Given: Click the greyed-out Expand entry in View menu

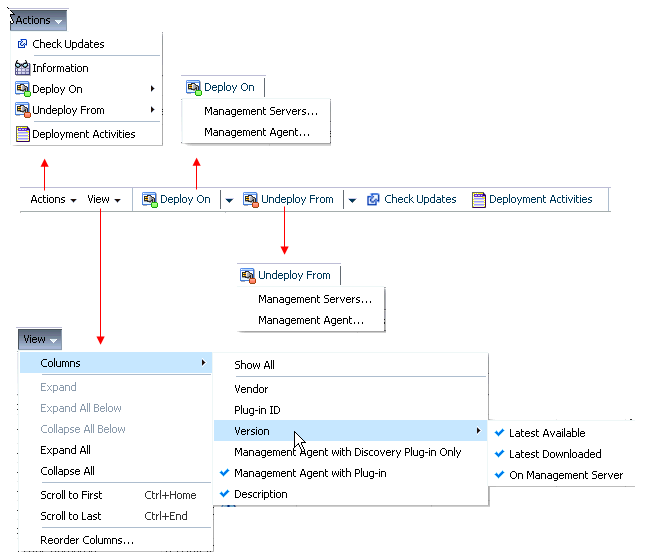Looking at the screenshot, I should tap(58, 387).
